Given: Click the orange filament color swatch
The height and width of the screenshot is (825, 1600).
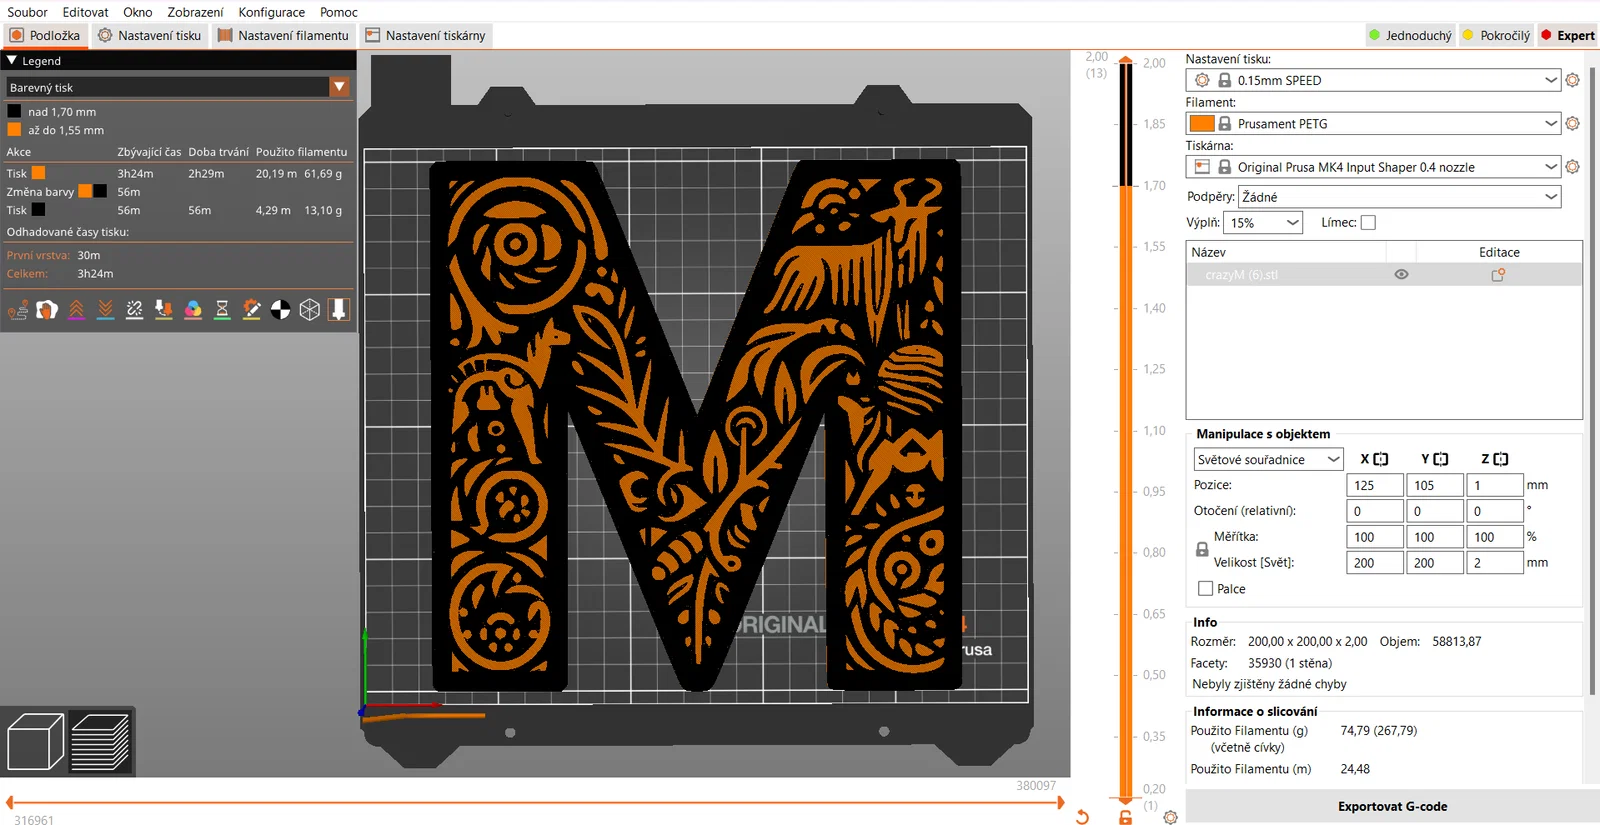Looking at the screenshot, I should tap(1202, 123).
